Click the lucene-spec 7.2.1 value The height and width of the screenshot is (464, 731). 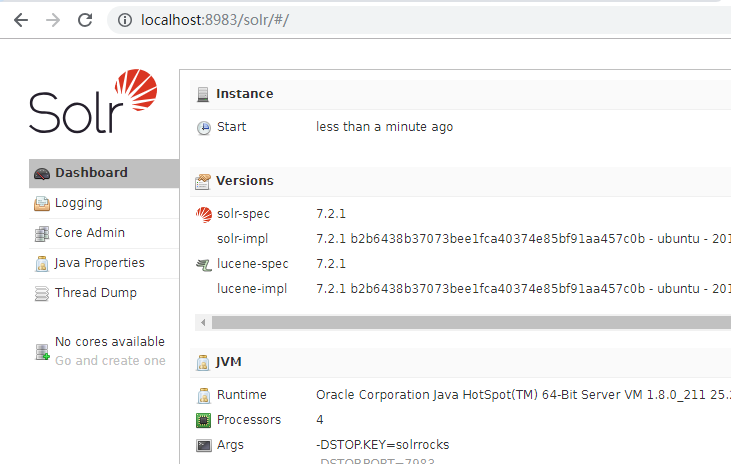click(331, 264)
